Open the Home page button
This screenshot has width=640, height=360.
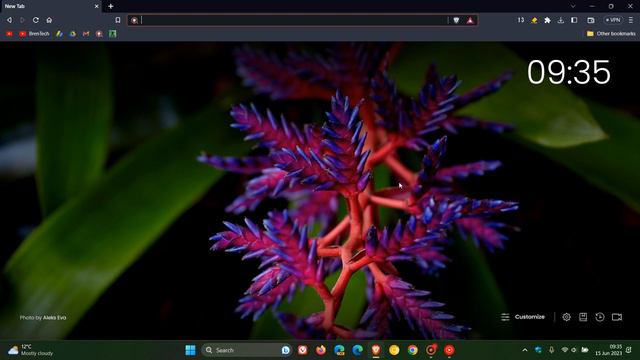49,20
